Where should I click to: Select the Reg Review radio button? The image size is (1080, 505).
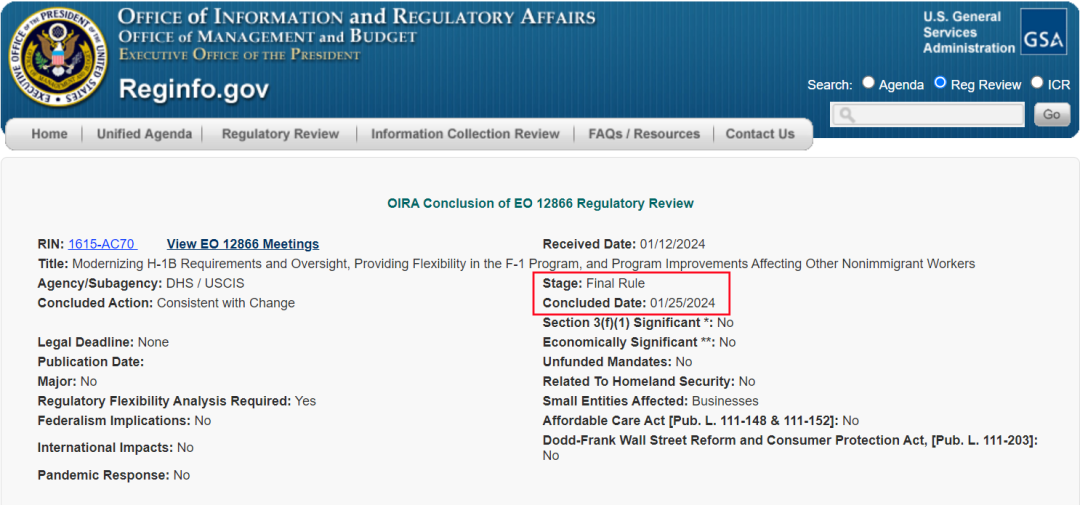click(x=940, y=83)
